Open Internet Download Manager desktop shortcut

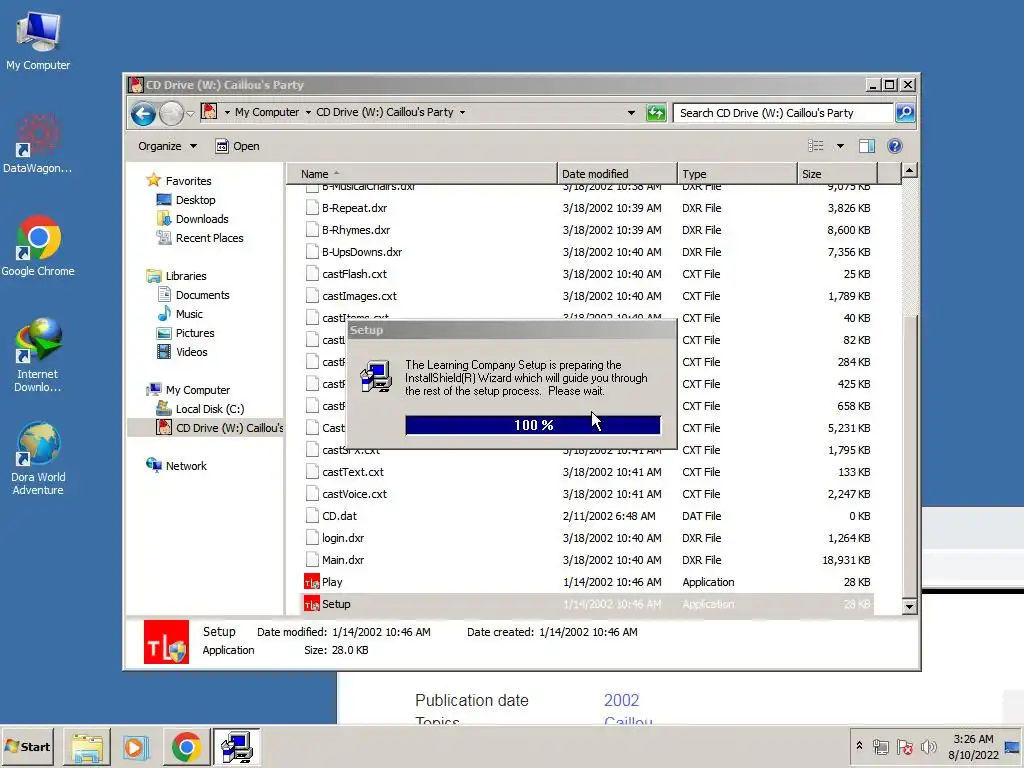[x=38, y=355]
